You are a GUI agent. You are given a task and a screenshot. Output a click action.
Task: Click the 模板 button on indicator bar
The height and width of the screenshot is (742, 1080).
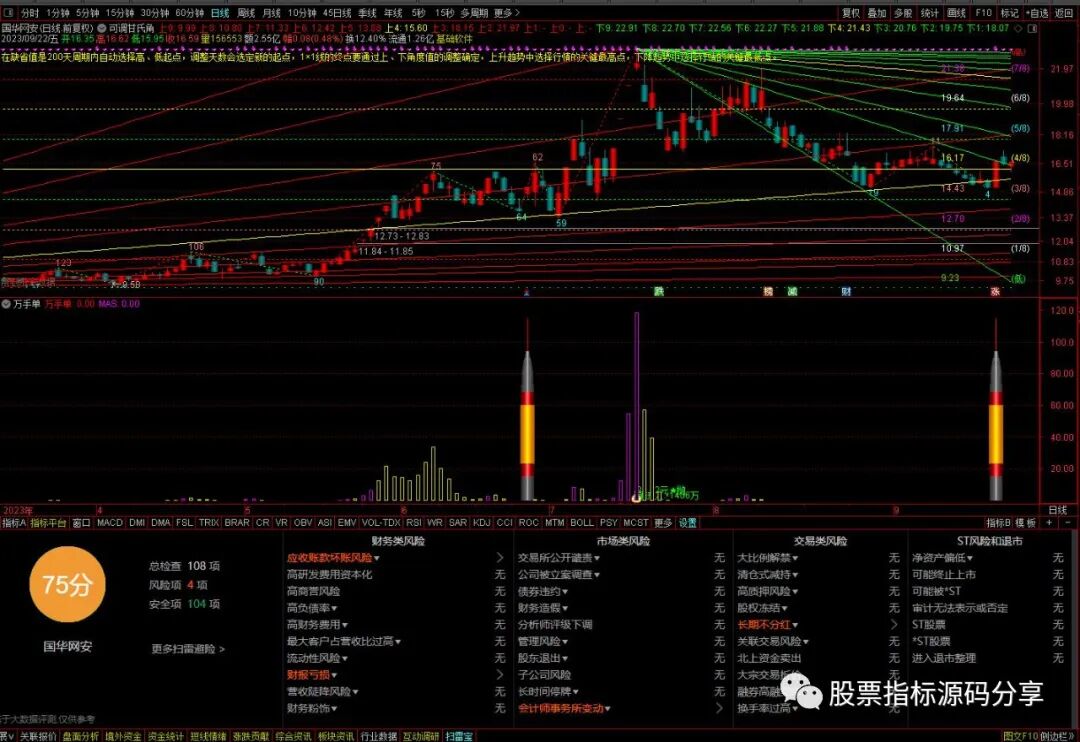point(1025,523)
